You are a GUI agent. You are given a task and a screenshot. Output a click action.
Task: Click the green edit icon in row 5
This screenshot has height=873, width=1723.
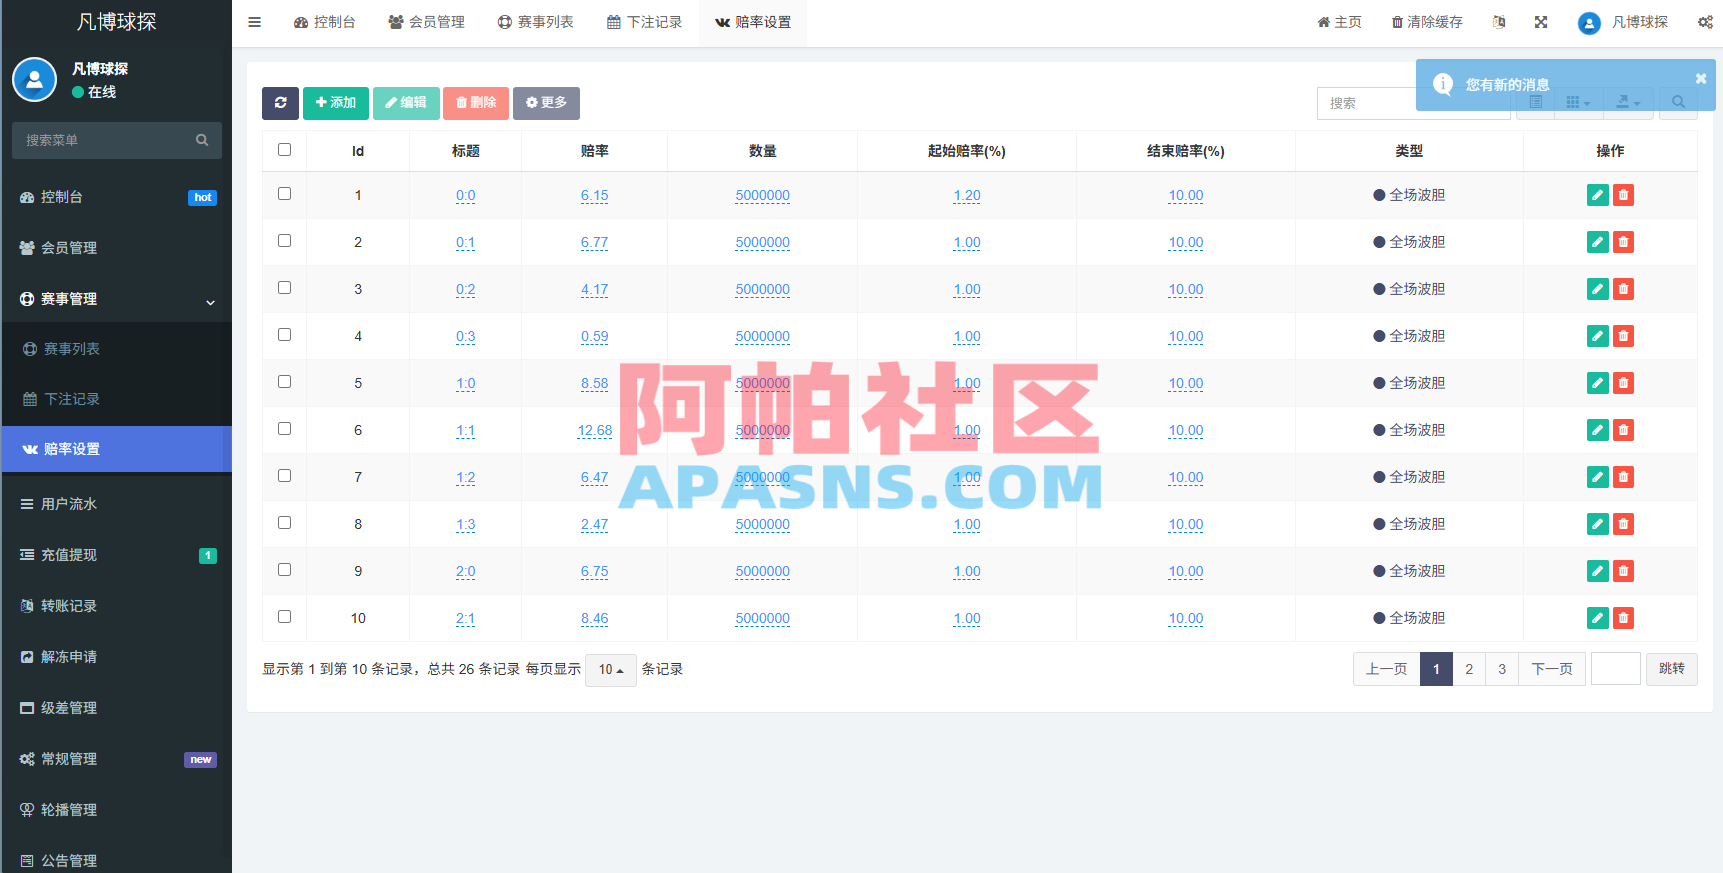click(1598, 383)
